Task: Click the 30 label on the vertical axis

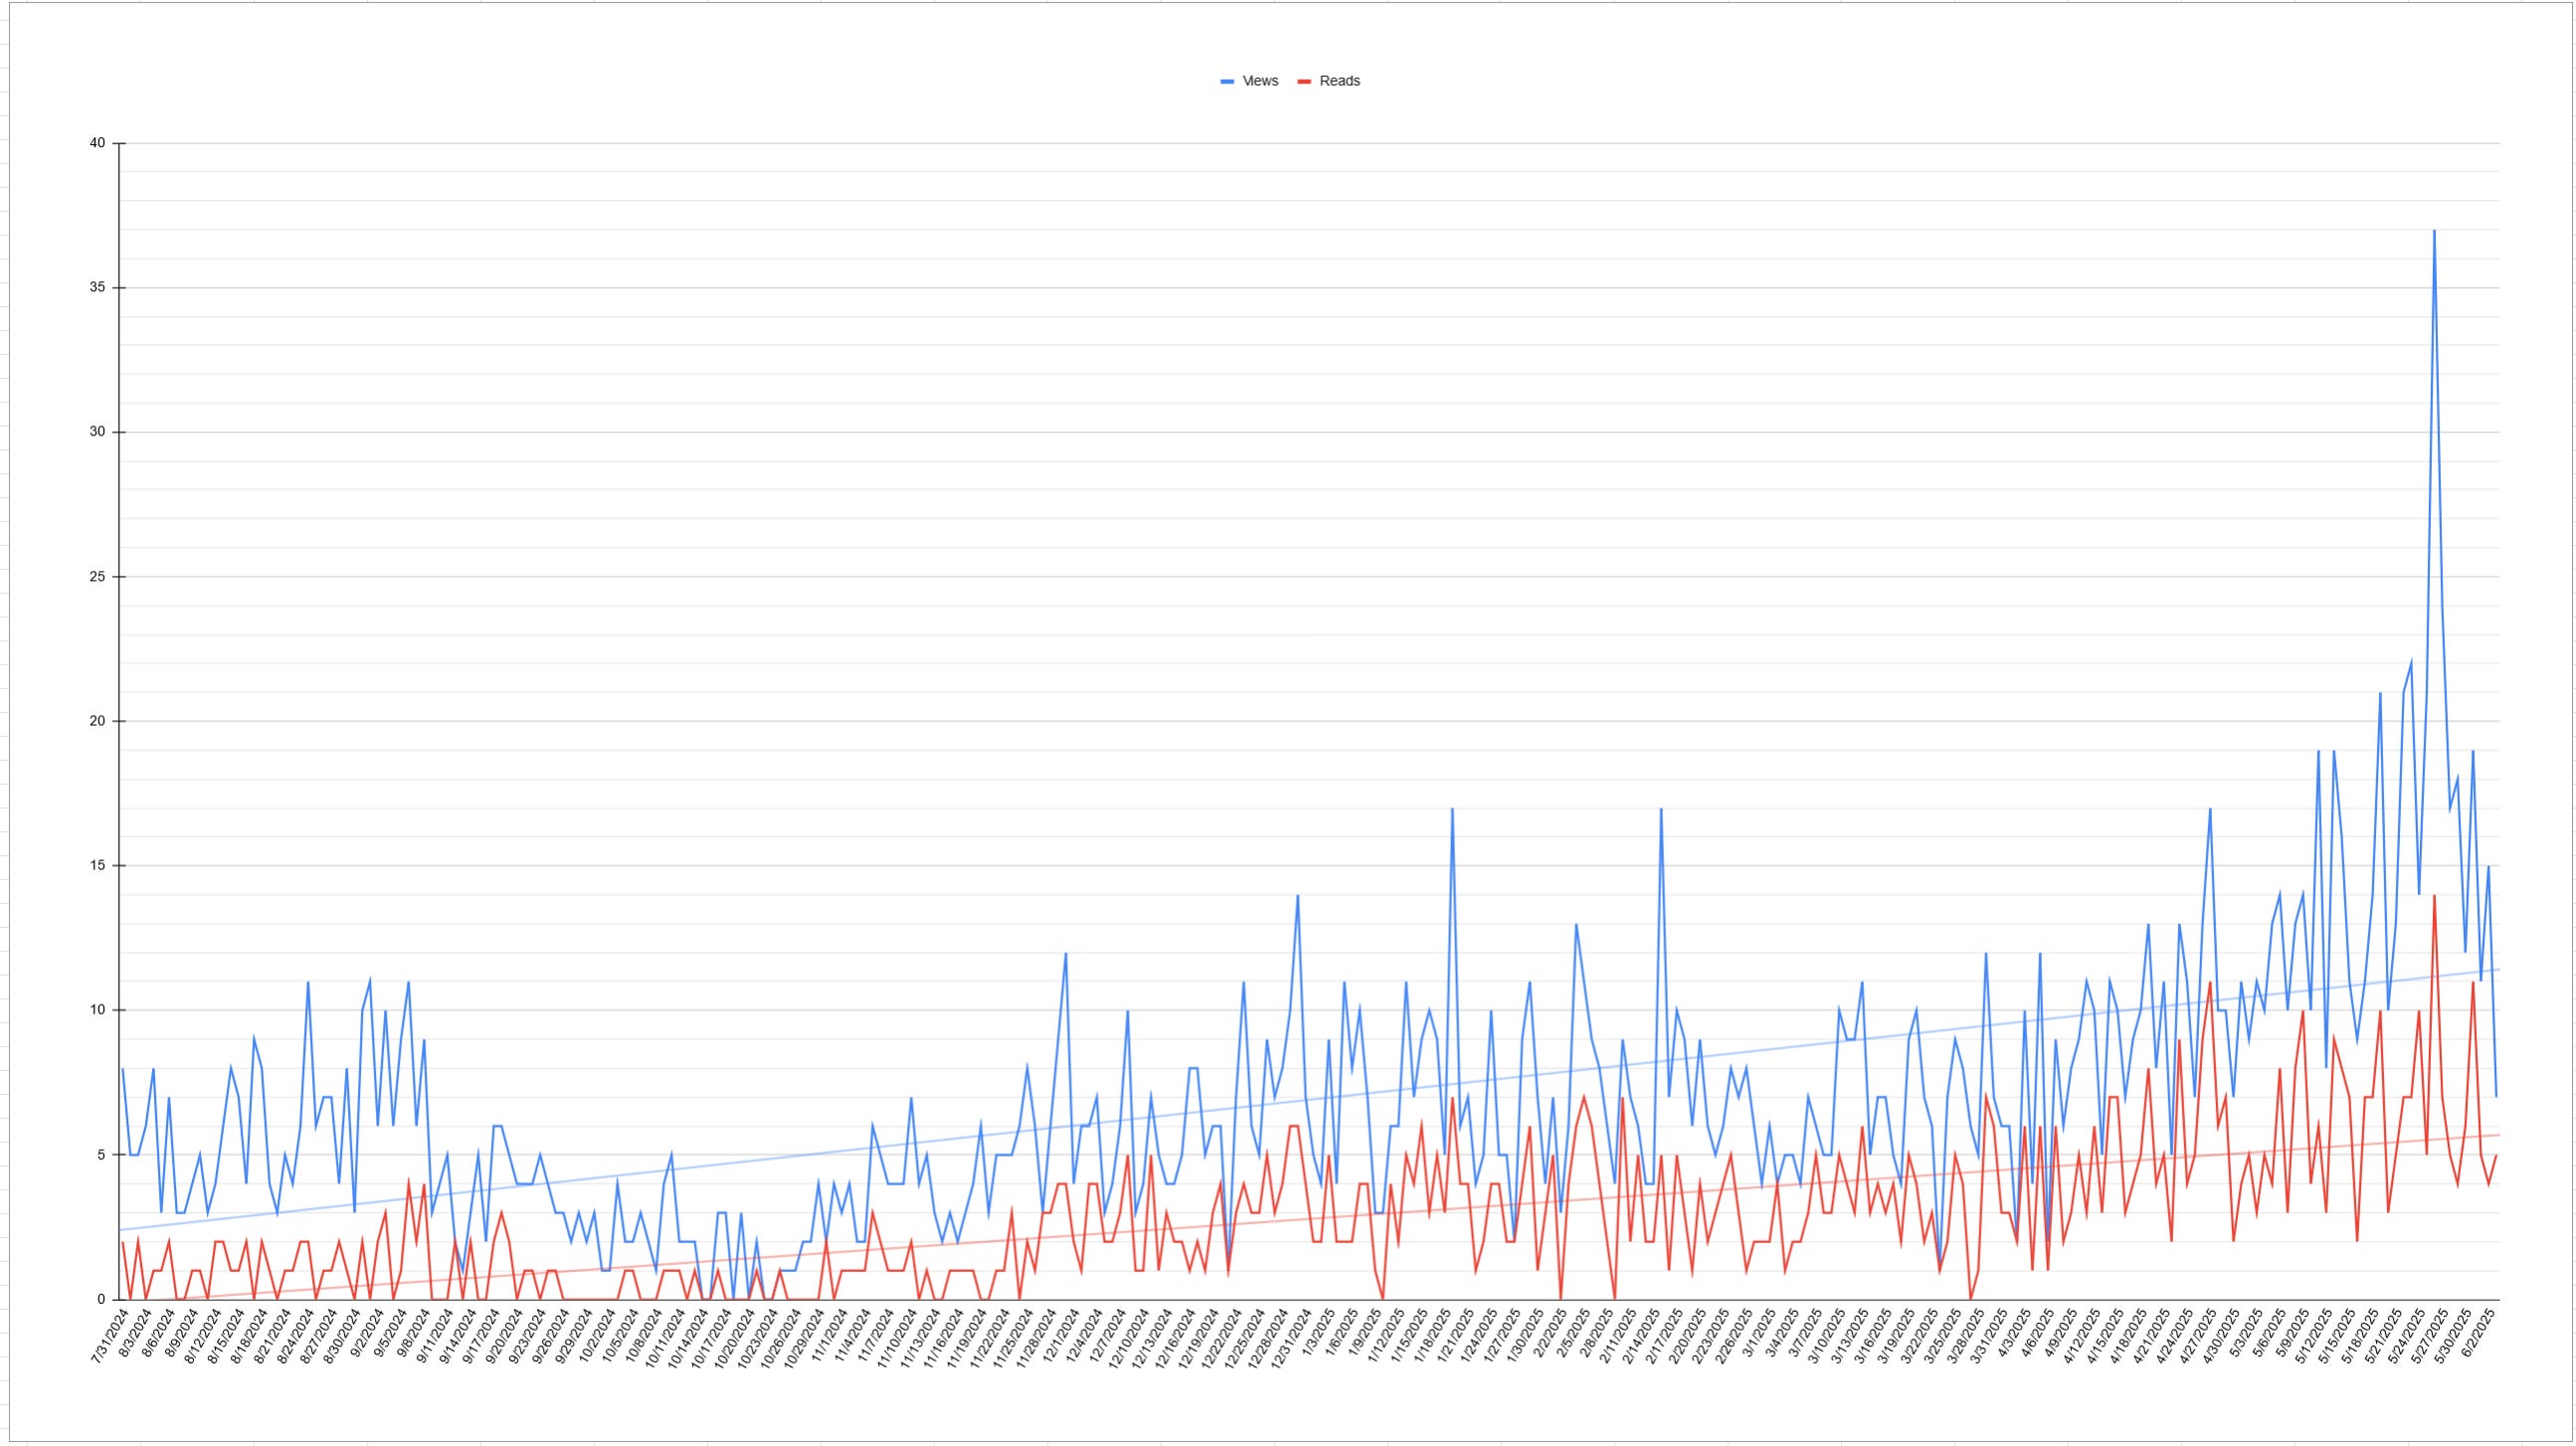Action: [97, 432]
